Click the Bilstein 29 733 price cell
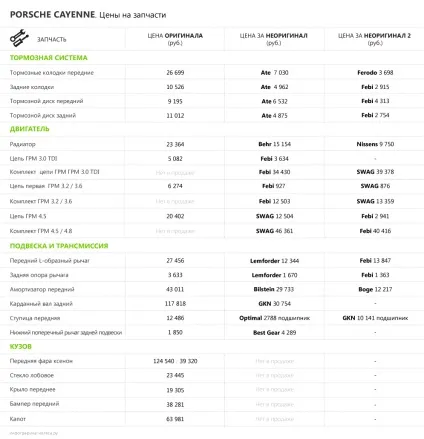Image resolution: width=424 pixels, height=439 pixels. [x=274, y=289]
